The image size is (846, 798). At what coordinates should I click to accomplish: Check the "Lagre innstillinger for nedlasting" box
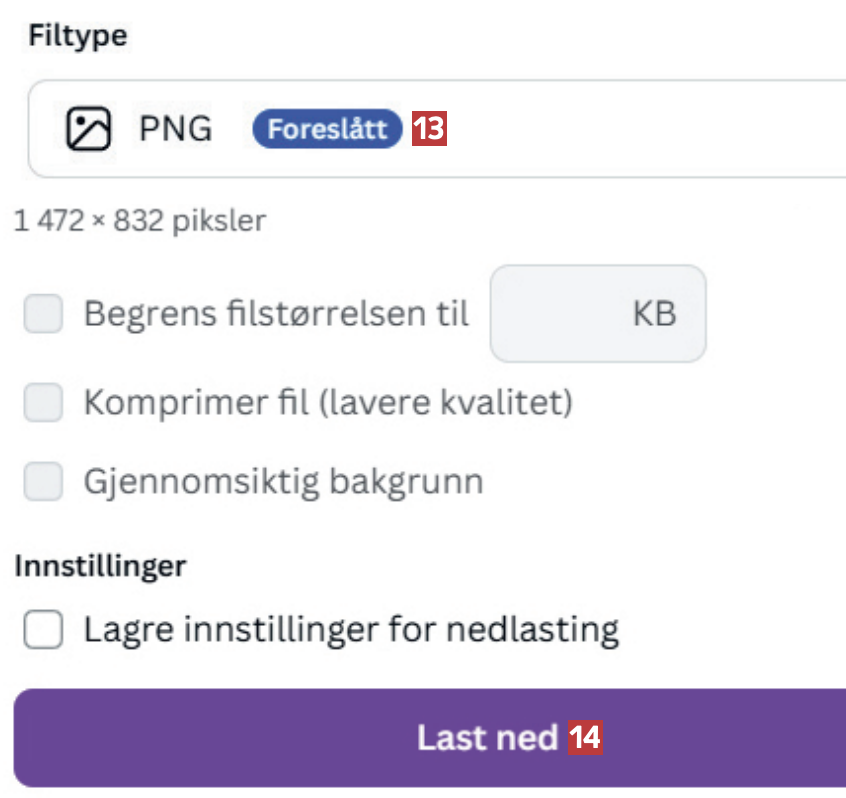pyautogui.click(x=43, y=630)
